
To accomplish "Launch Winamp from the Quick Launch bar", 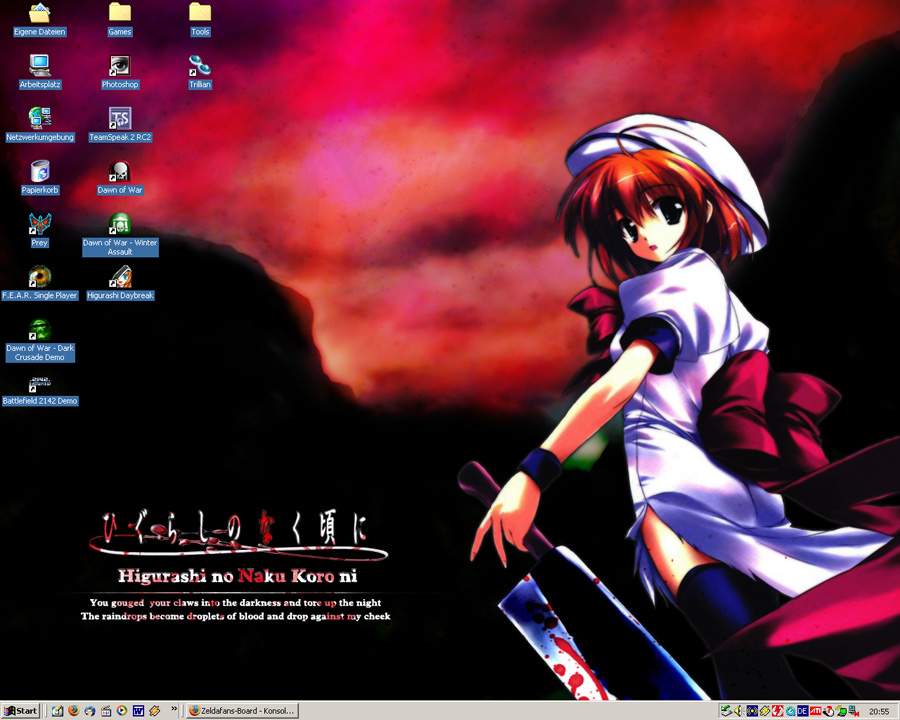I will pos(154,711).
